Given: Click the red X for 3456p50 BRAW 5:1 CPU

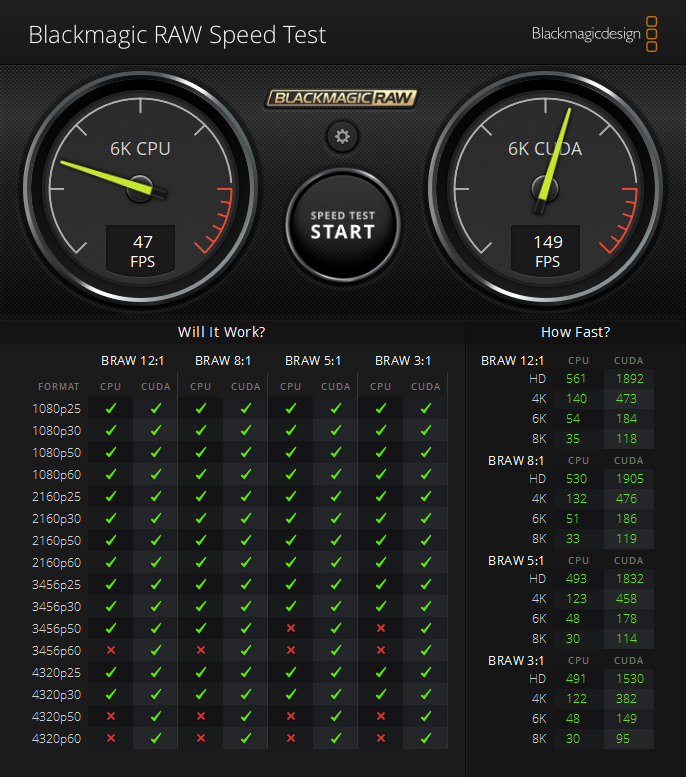Looking at the screenshot, I should pyautogui.click(x=291, y=628).
